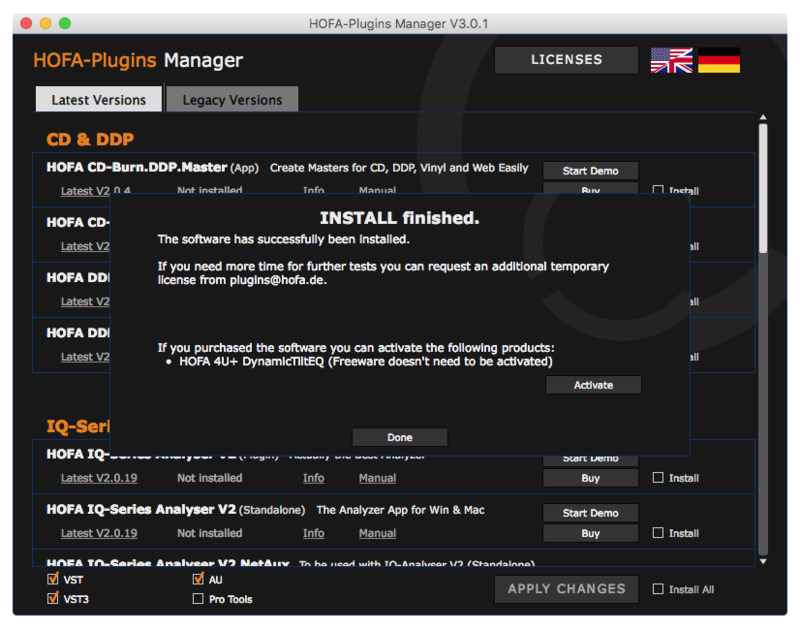800x631 pixels.
Task: Buy the IQ-Series Analyser V2 plugin
Action: click(590, 478)
